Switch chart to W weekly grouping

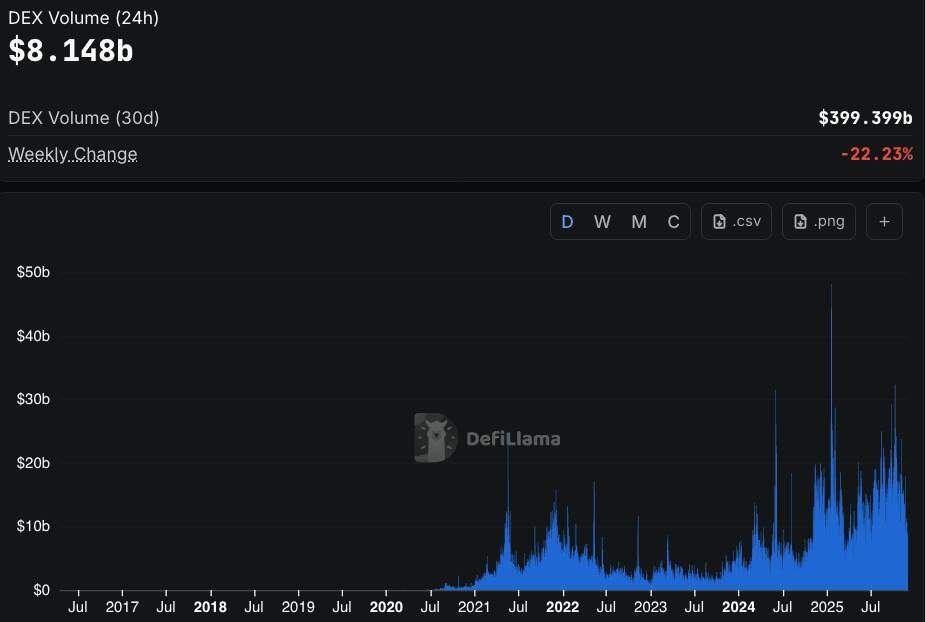(x=602, y=222)
